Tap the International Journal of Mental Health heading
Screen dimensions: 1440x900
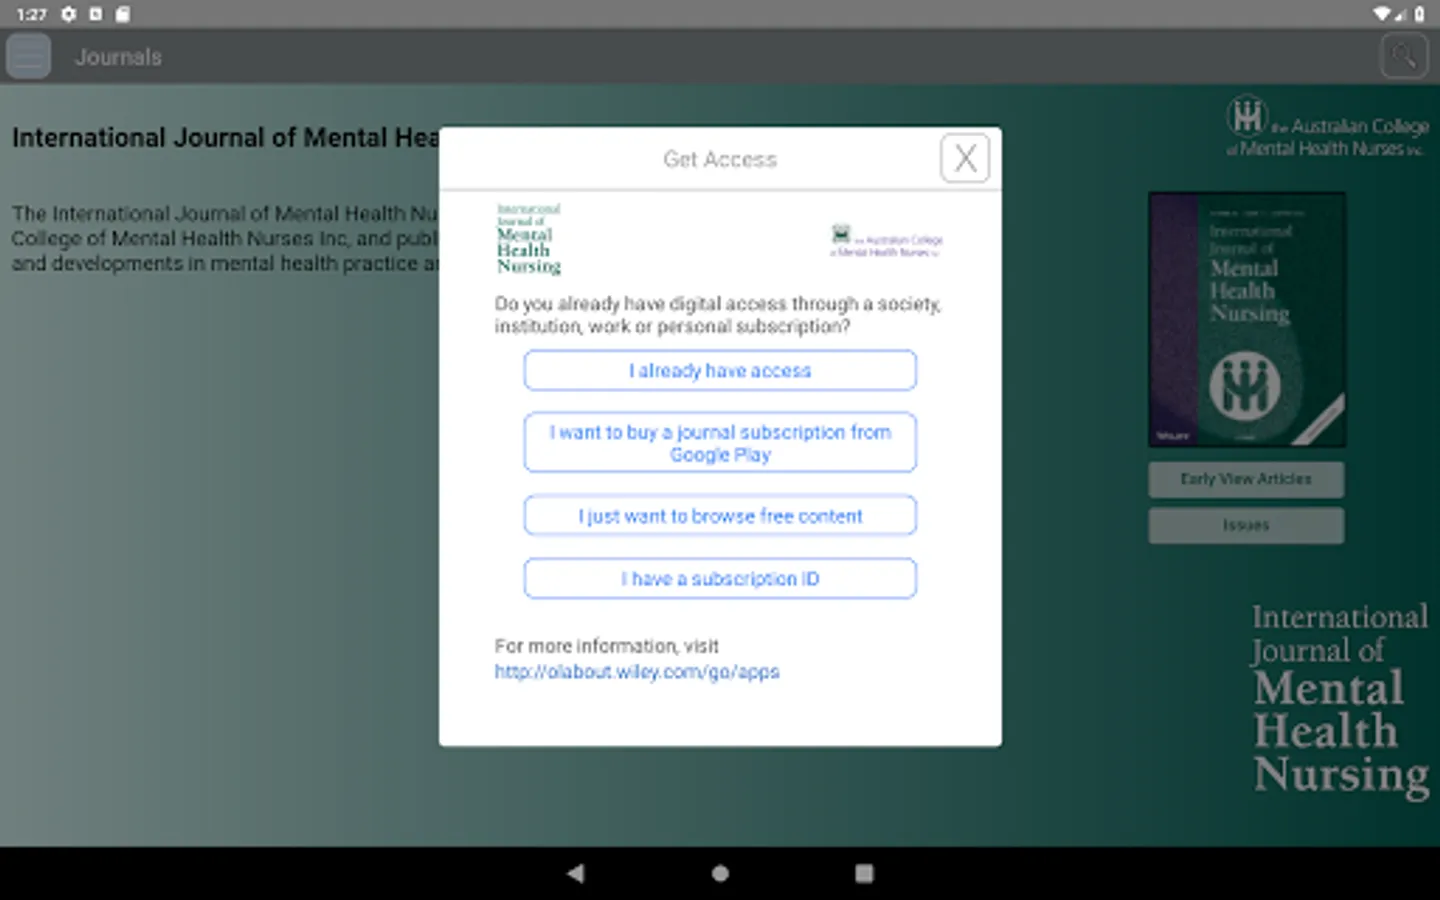pos(225,138)
